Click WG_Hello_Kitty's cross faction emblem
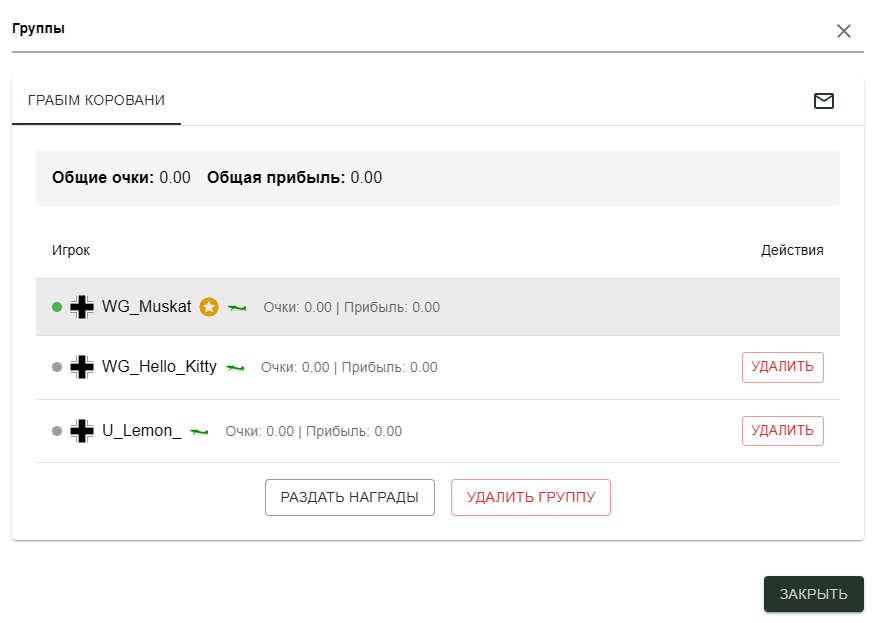This screenshot has width=886, height=623. 82,367
